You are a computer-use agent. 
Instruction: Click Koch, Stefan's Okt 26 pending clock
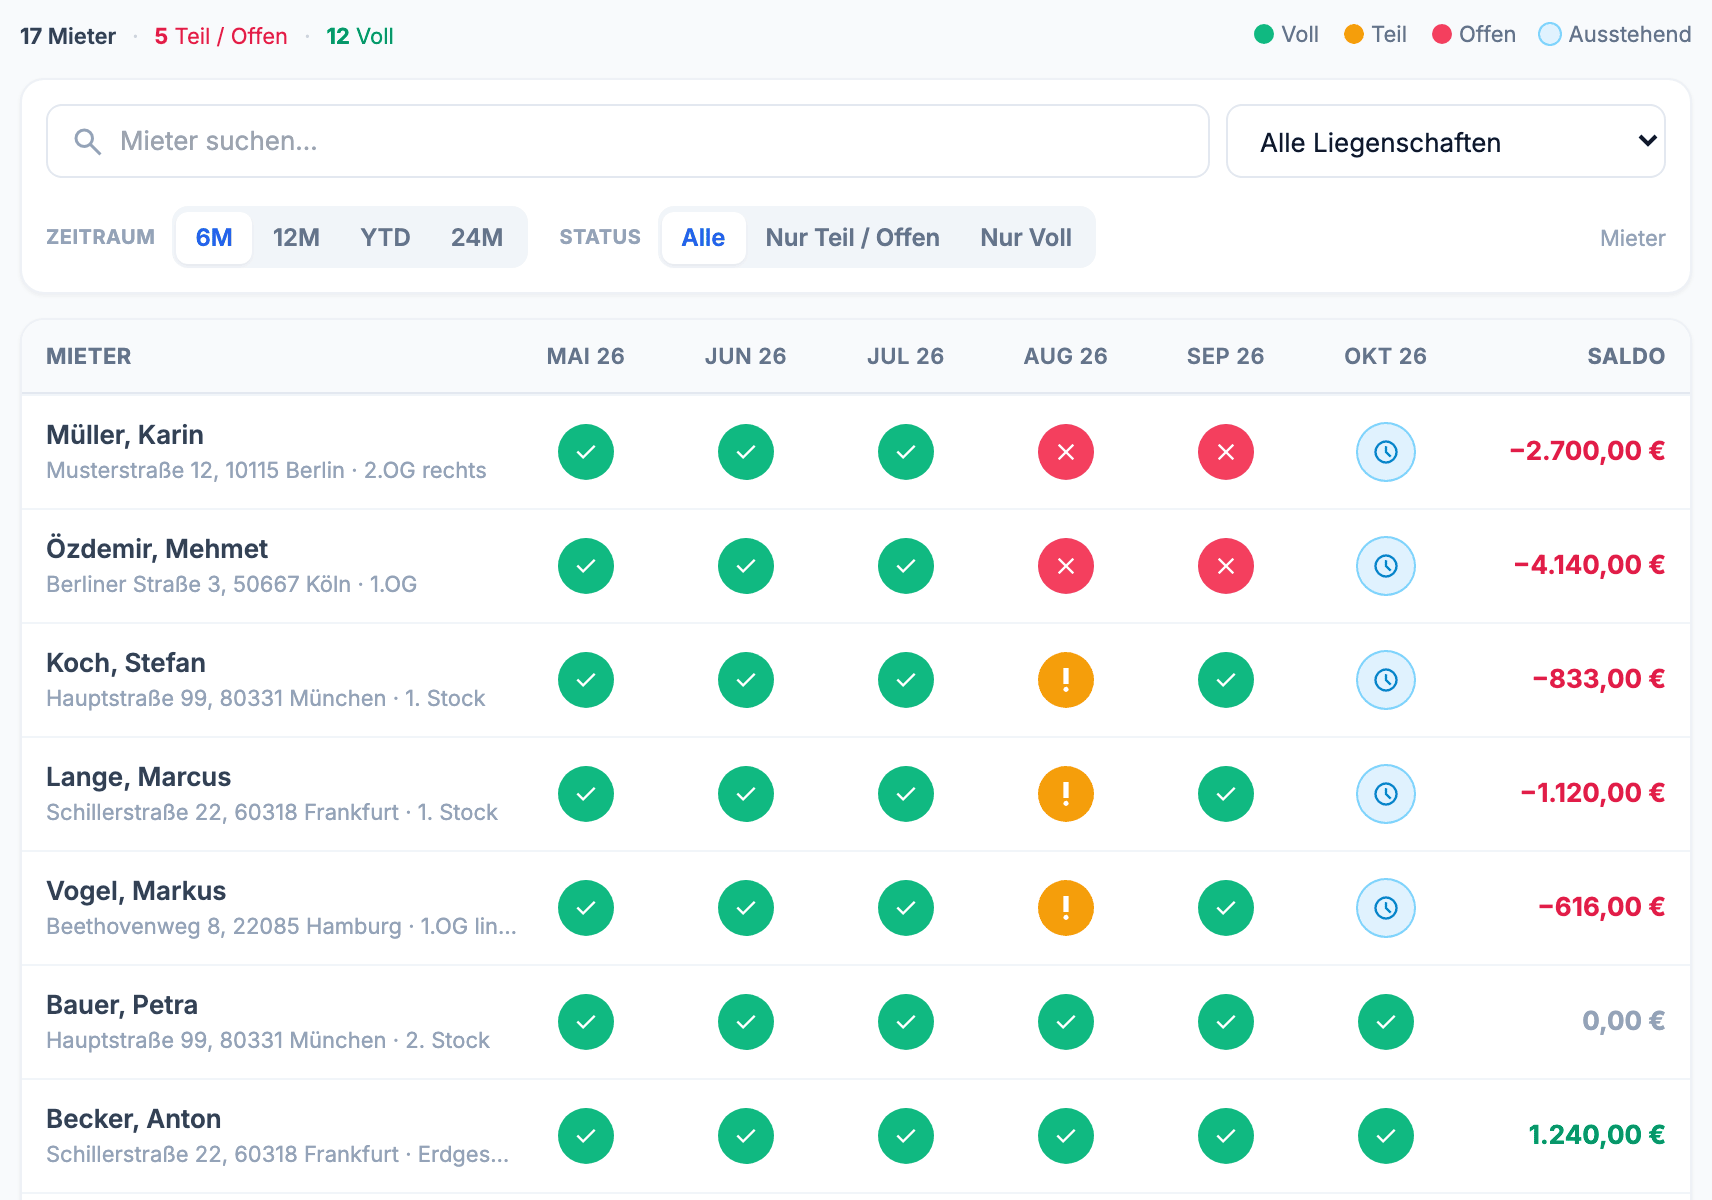tap(1386, 680)
